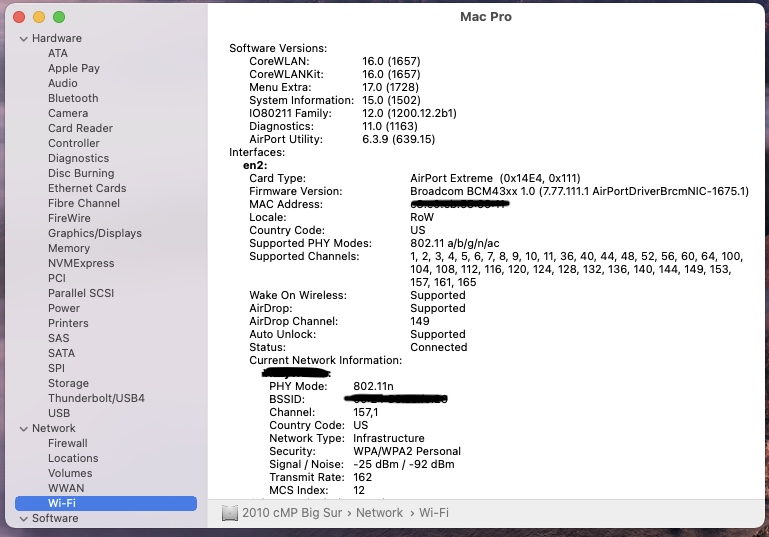Select FireWire in the sidebar
769x537 pixels.
point(69,218)
